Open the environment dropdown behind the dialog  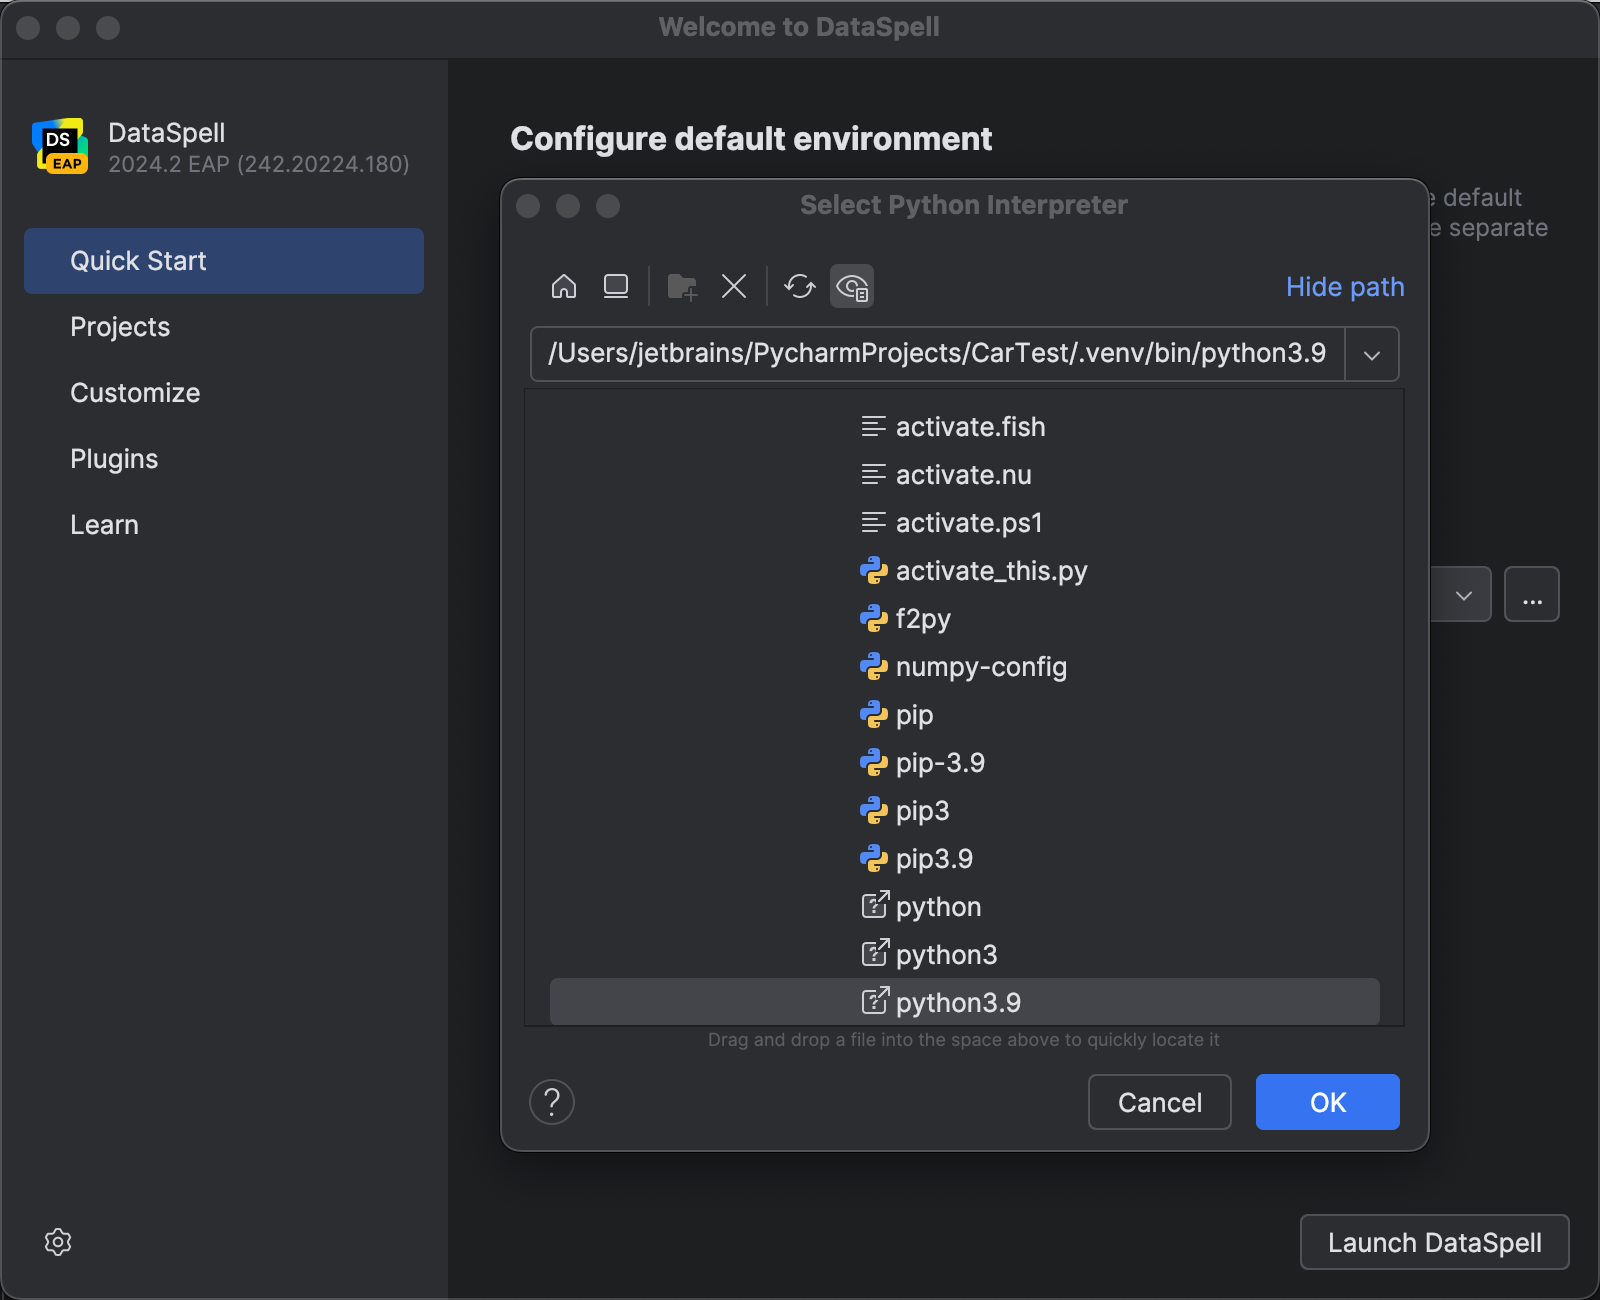pos(1463,595)
